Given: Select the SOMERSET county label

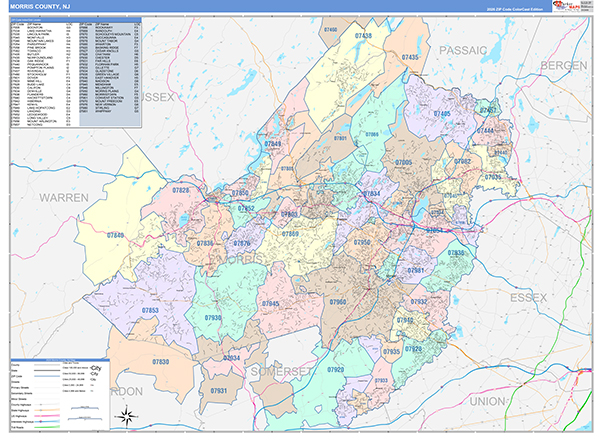Looking at the screenshot, I should 281,372.
